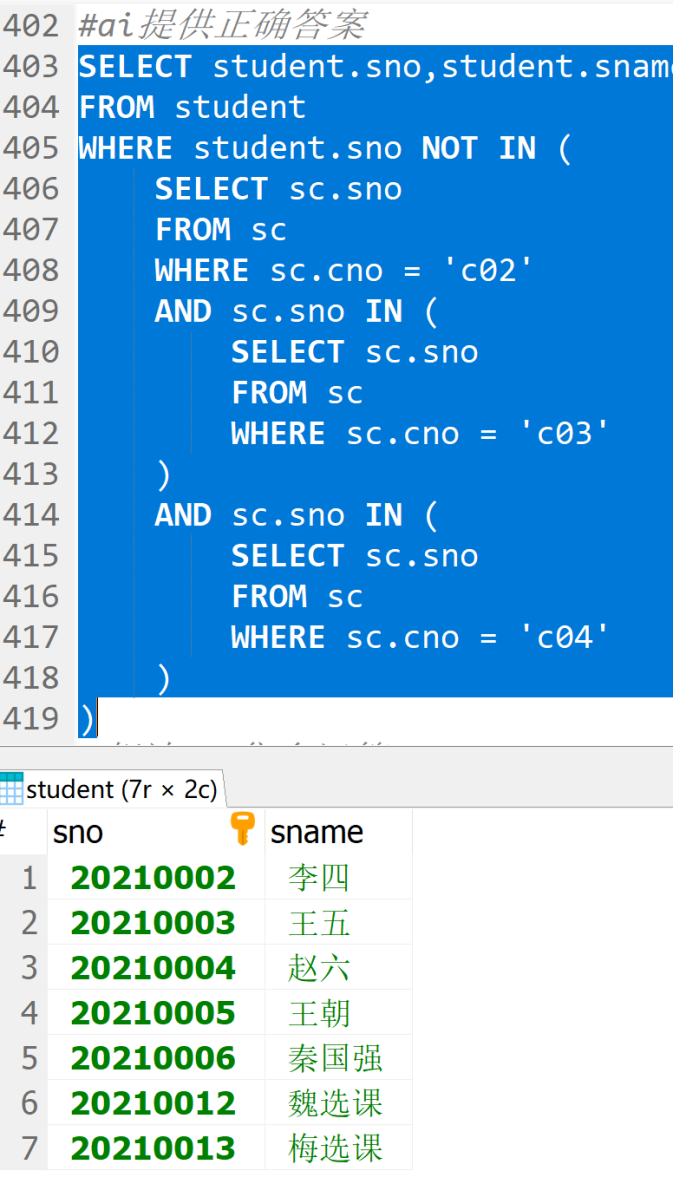Select cell 20210013

[x=156, y=1148]
